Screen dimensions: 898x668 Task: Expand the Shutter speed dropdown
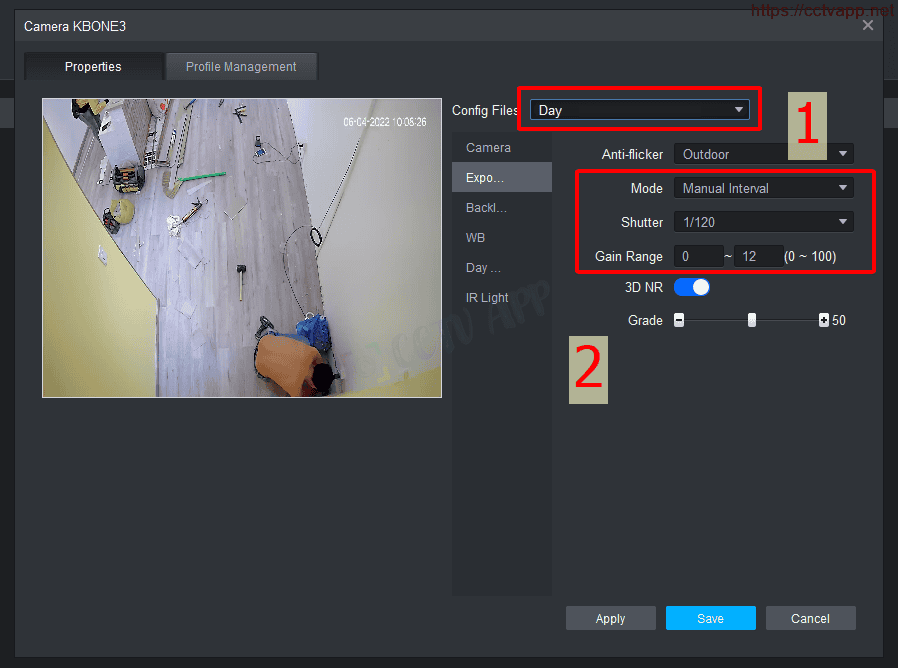coord(763,222)
